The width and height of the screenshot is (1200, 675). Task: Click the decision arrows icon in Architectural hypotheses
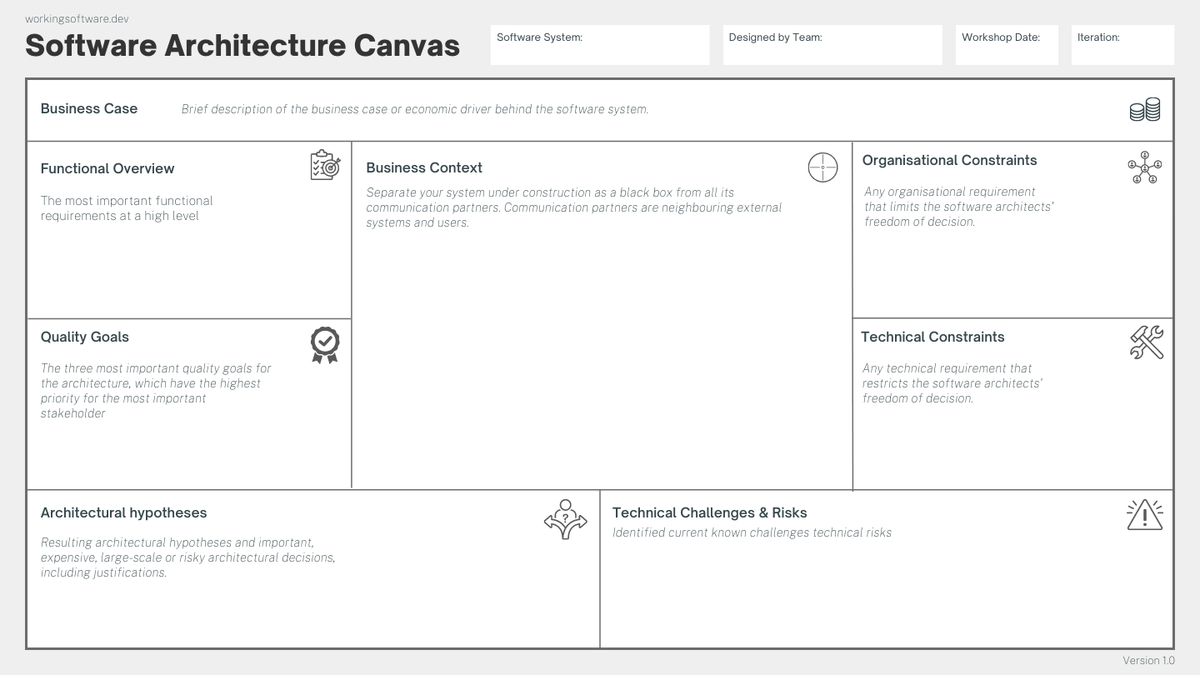pyautogui.click(x=565, y=520)
